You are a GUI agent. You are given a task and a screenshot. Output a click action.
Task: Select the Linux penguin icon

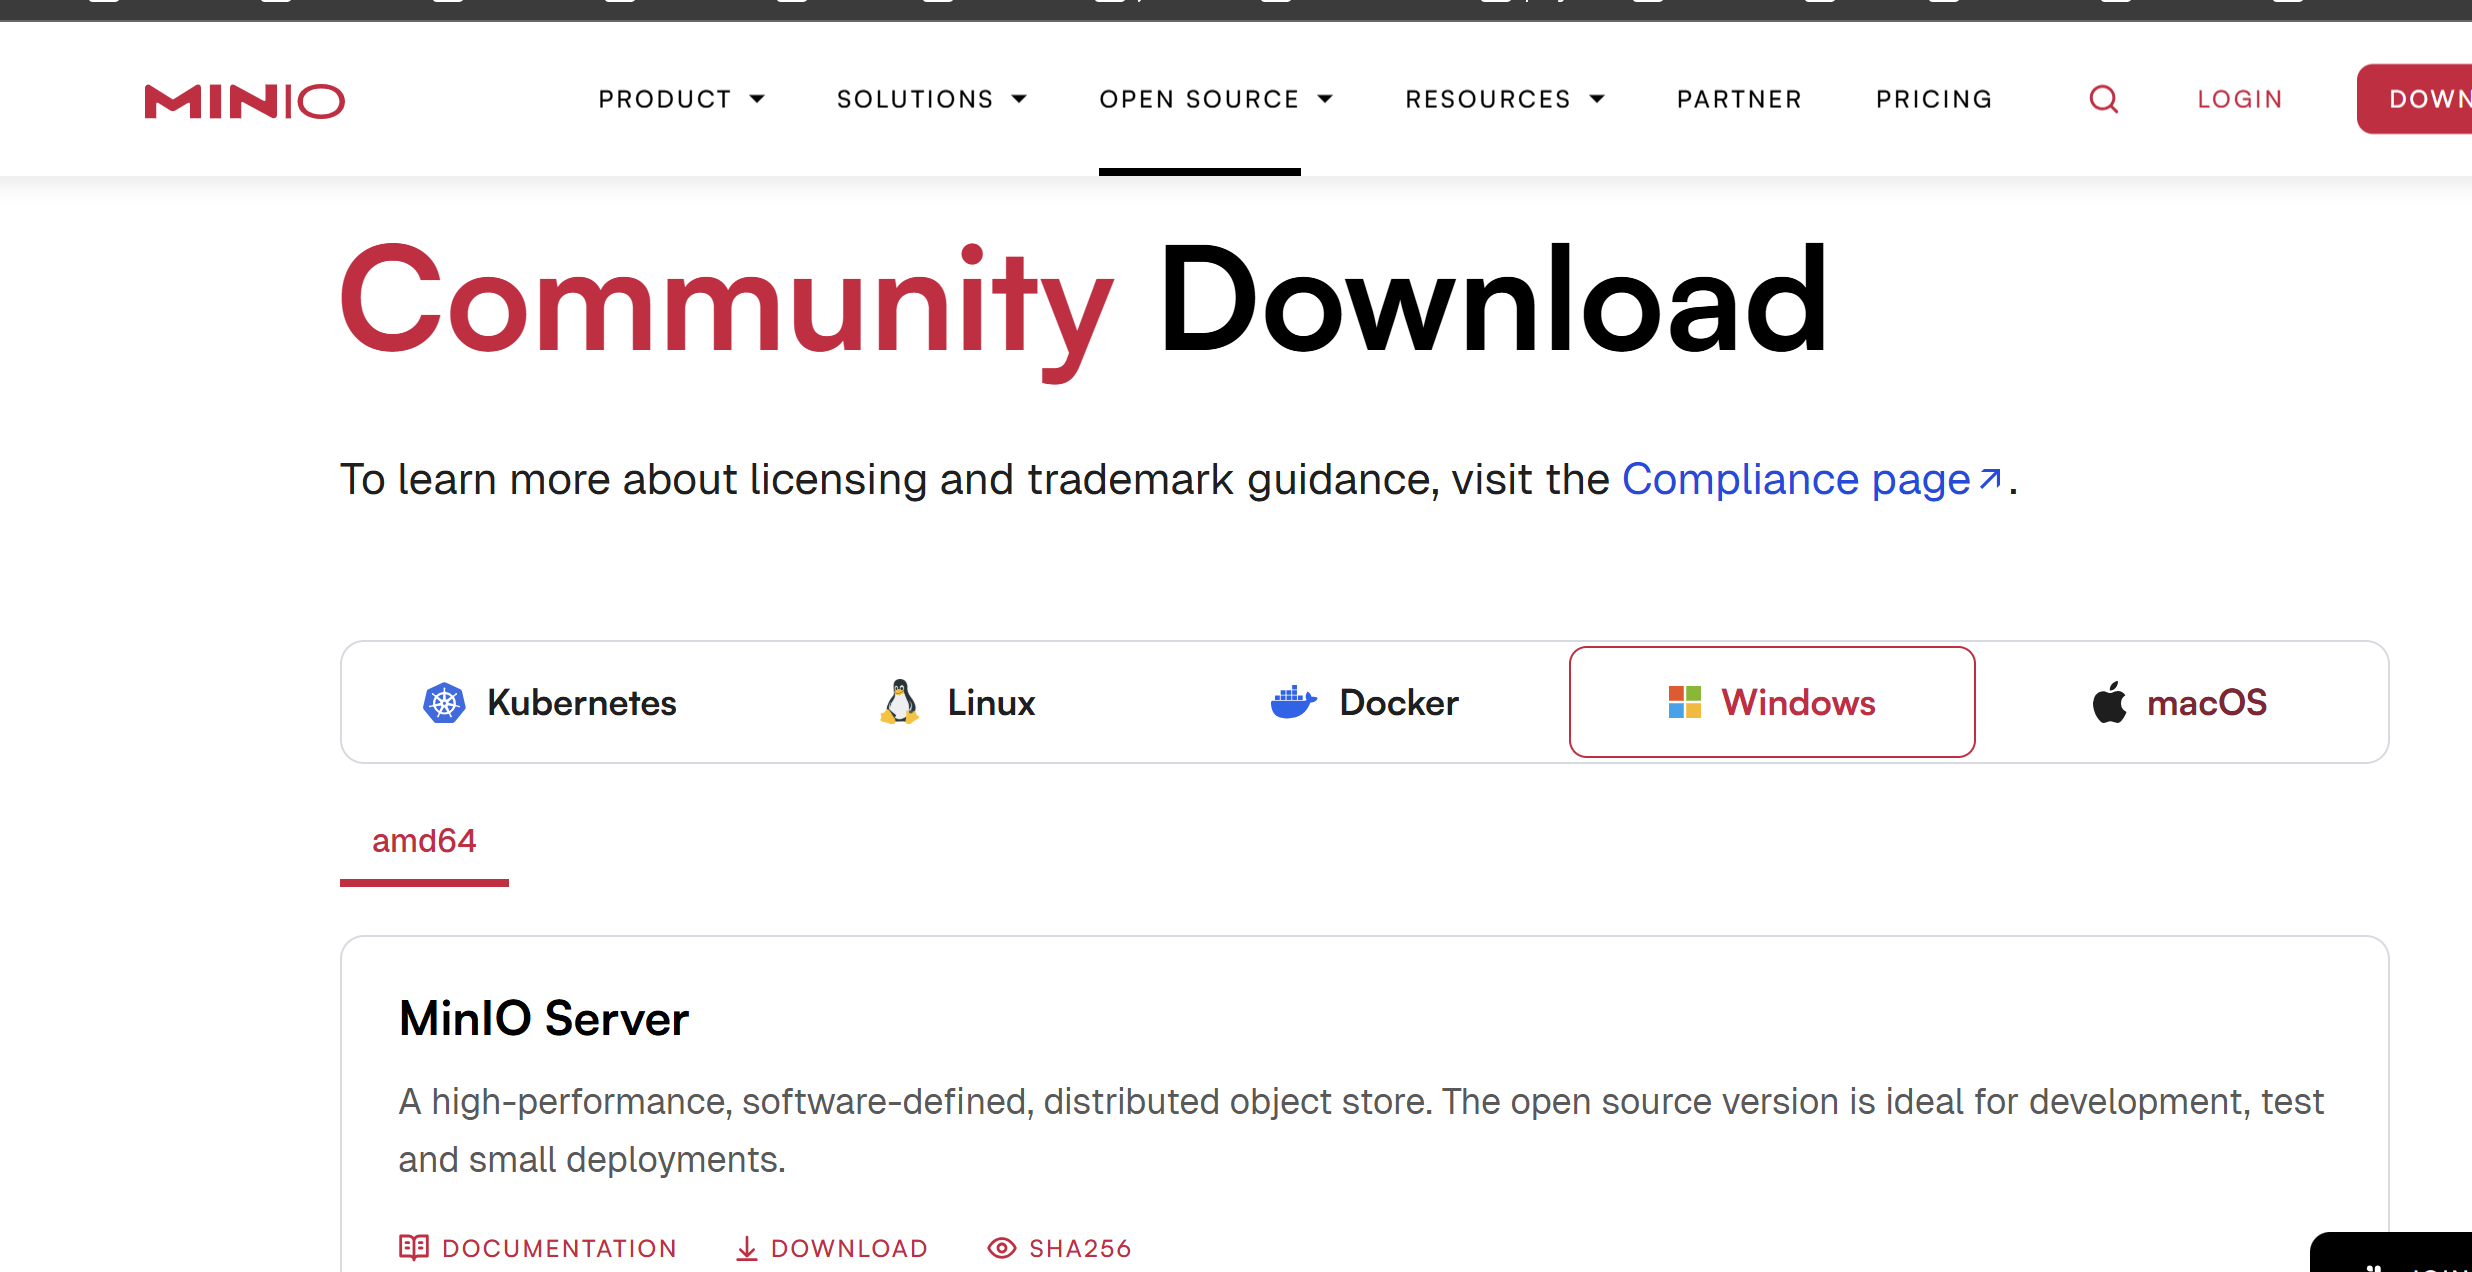(x=900, y=702)
